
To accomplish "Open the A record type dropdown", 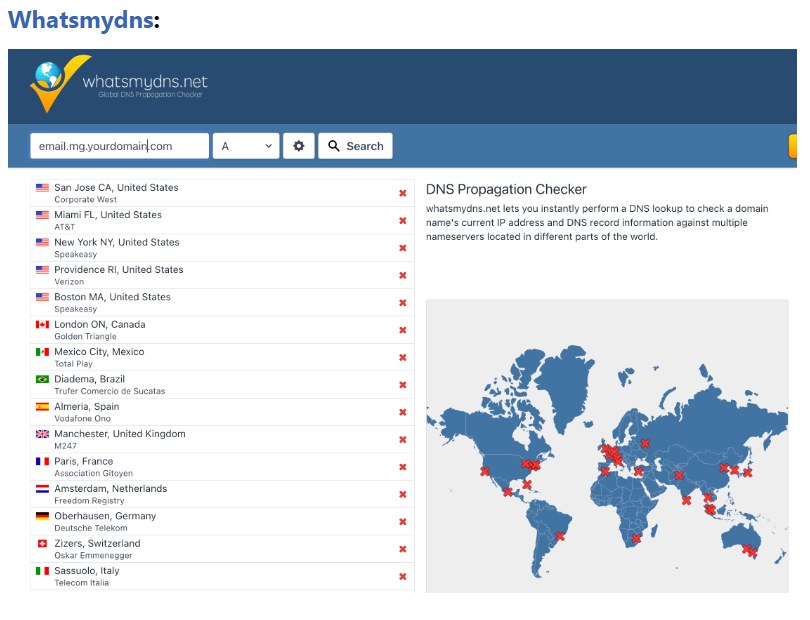I will [x=245, y=146].
